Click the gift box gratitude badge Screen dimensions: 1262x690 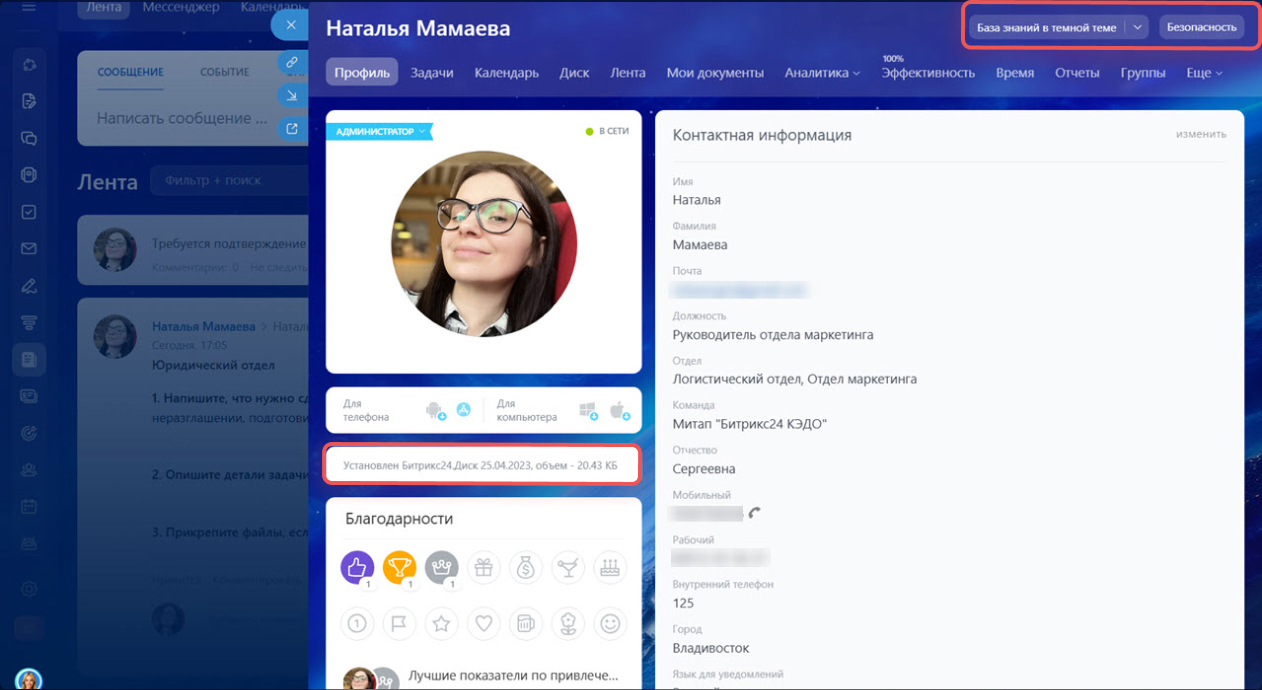coord(483,567)
